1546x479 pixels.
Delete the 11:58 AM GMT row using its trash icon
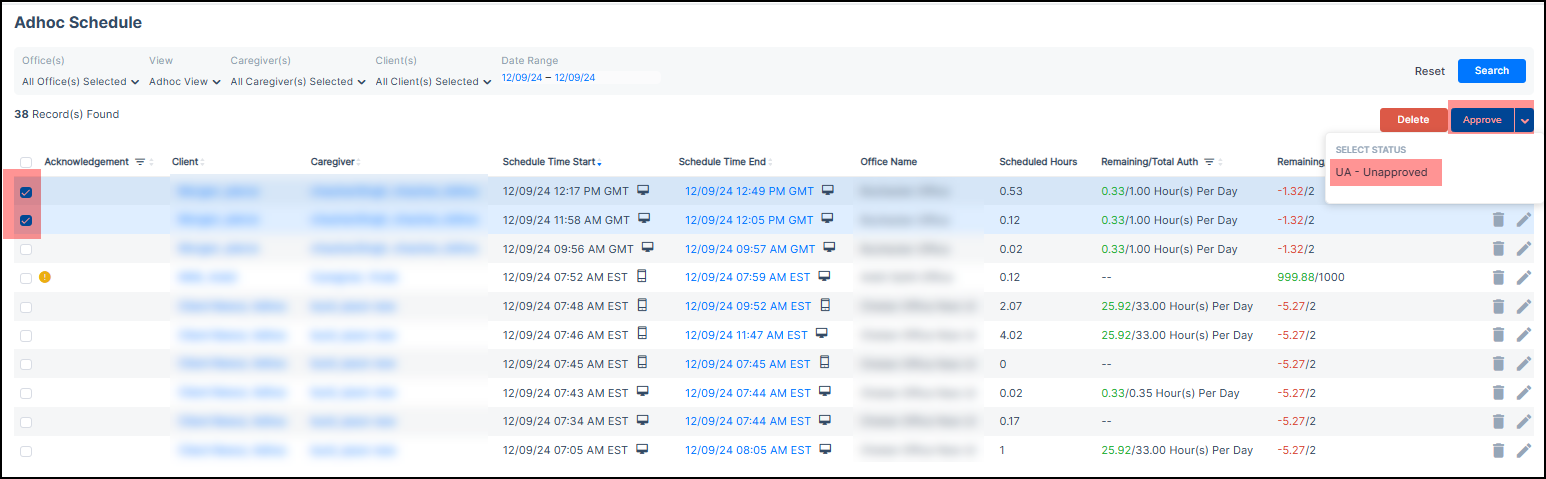1497,220
